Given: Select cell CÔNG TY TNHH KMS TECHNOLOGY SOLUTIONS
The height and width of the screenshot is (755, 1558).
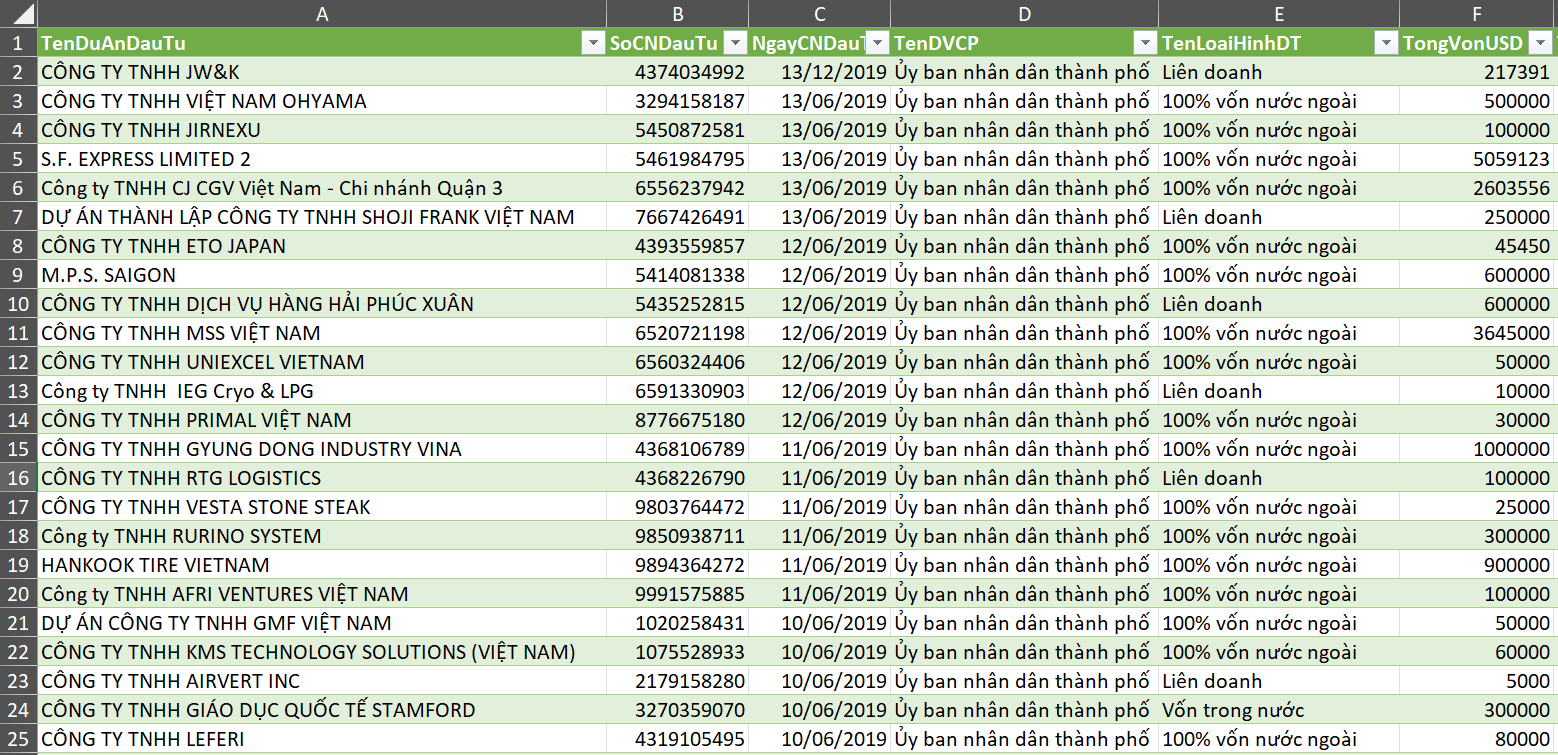Looking at the screenshot, I should click(x=321, y=652).
